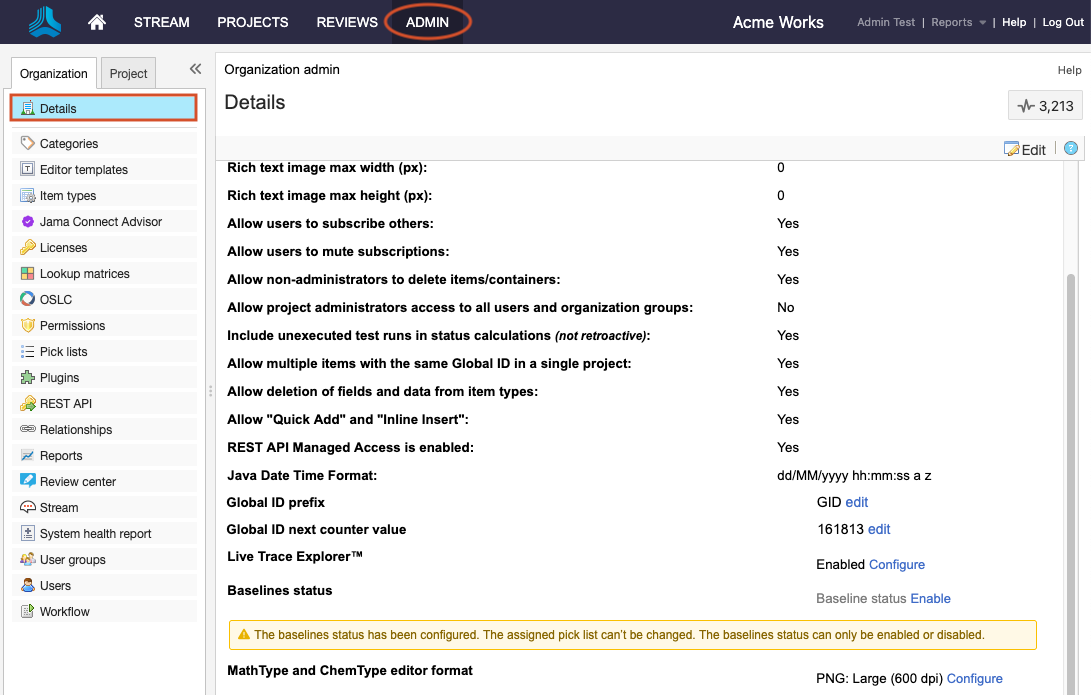The width and height of the screenshot is (1091, 695).
Task: Switch to the Project tab
Action: (x=128, y=72)
